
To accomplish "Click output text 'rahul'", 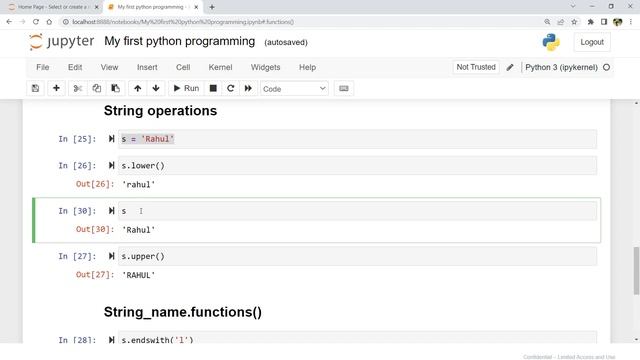I will click(139, 184).
